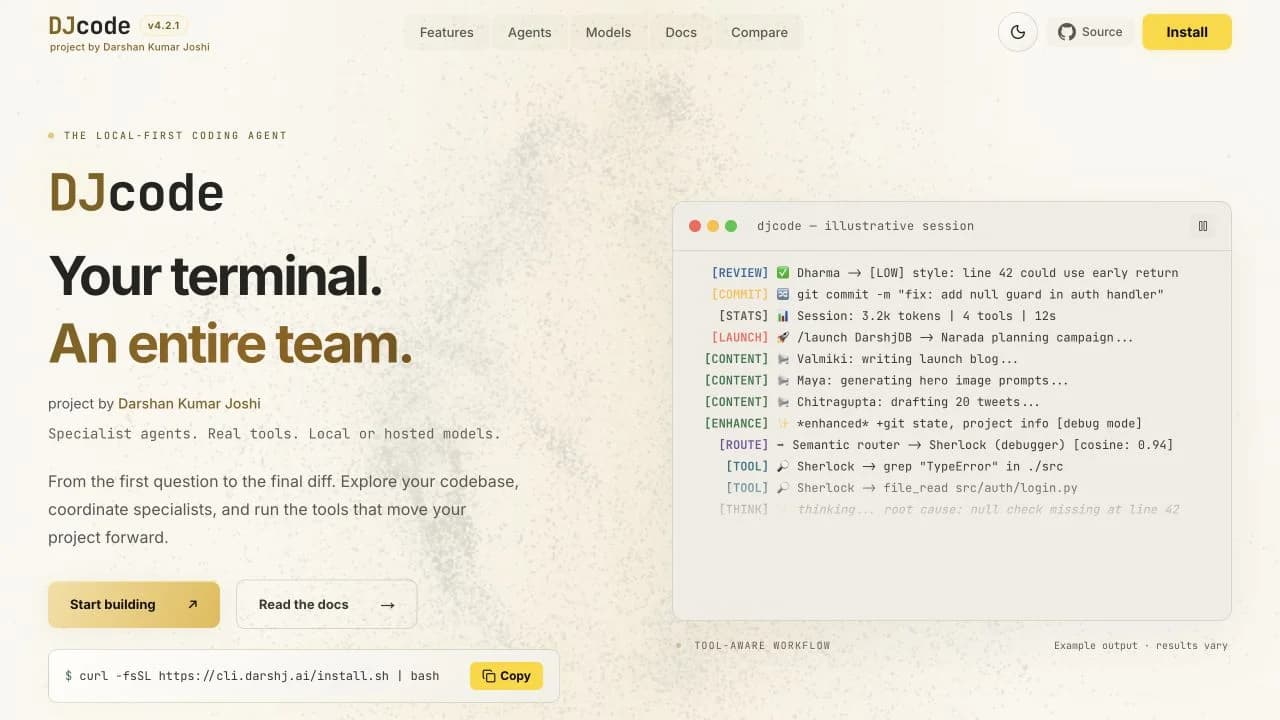Click the Darshan Kumar Joshi link under headline

tap(189, 403)
